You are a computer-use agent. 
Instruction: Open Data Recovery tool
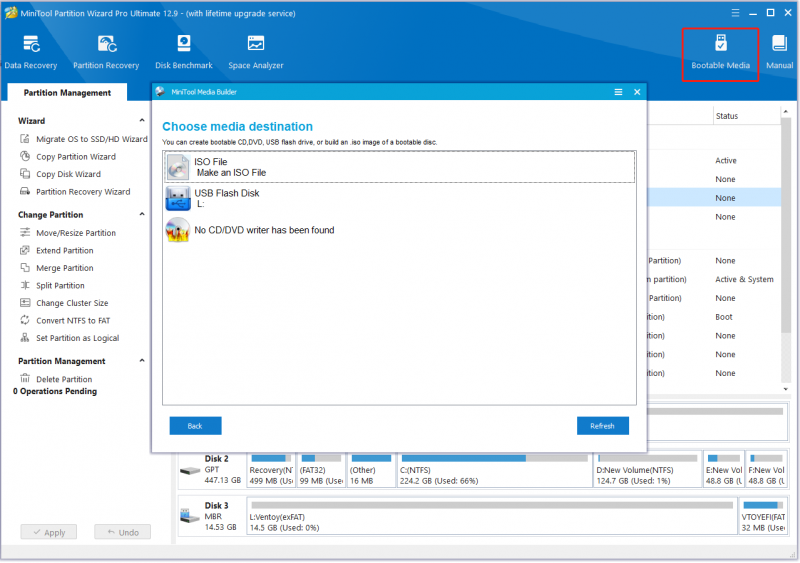(31, 52)
